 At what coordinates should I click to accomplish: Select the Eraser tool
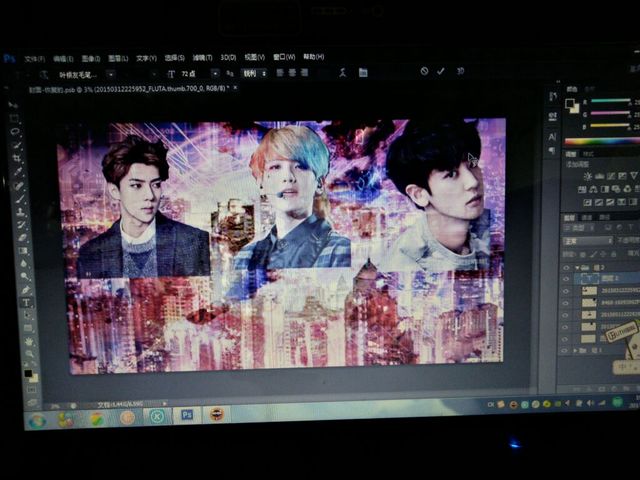(x=22, y=238)
